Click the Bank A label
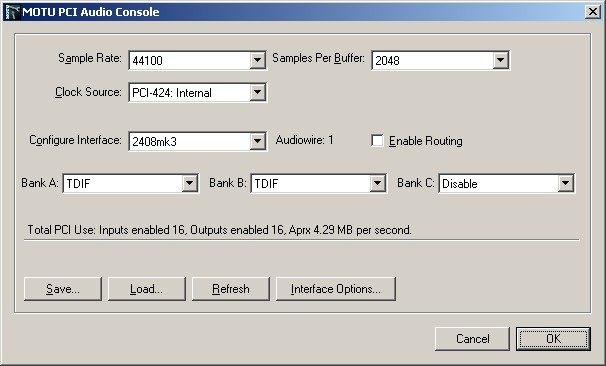This screenshot has width=606, height=366. point(40,182)
